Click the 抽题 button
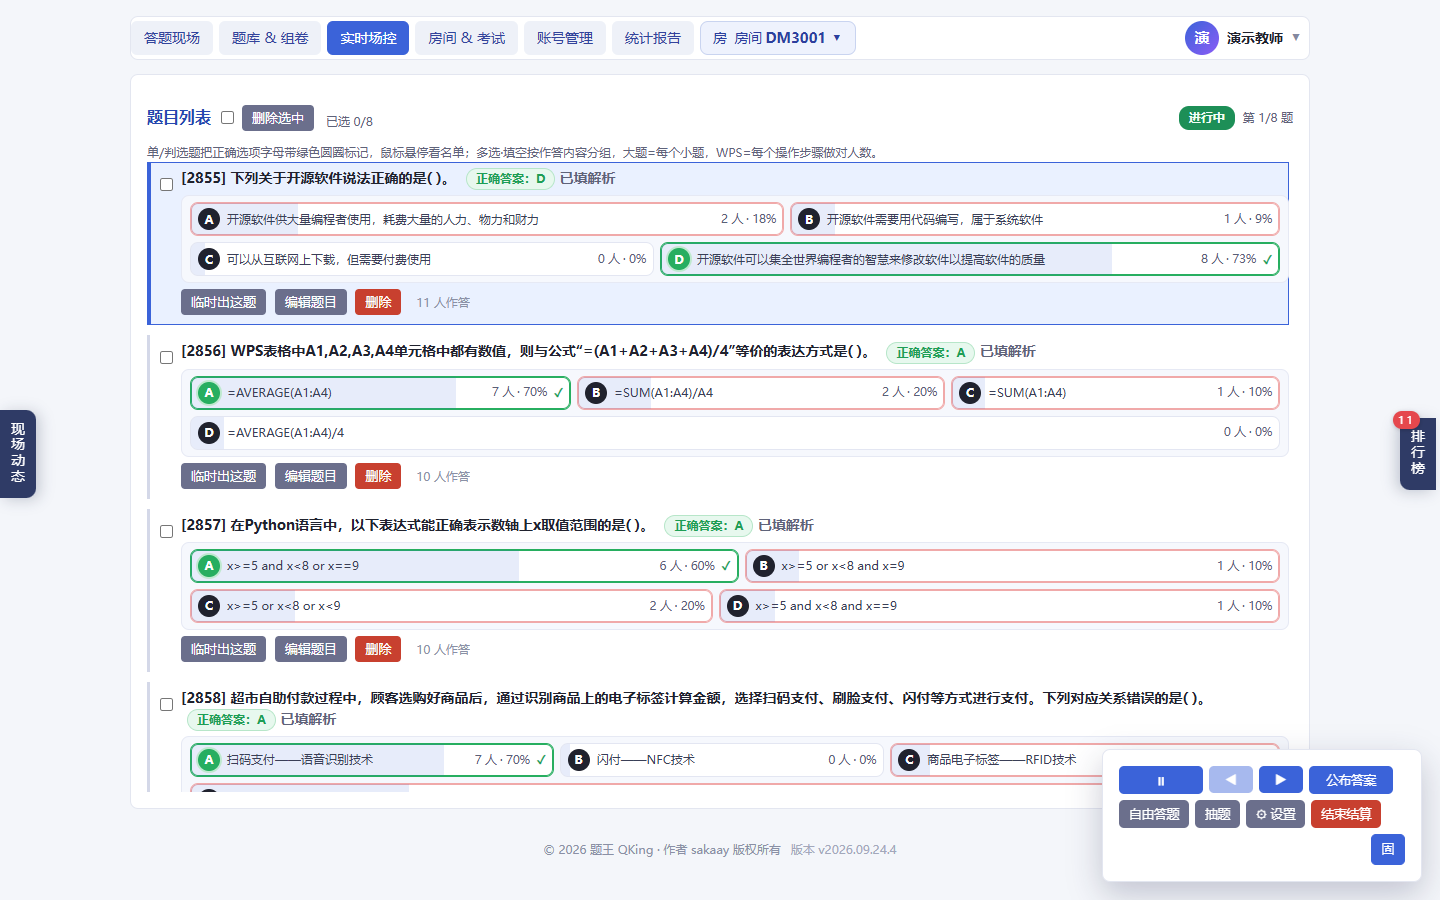This screenshot has width=1440, height=900. click(x=1217, y=814)
